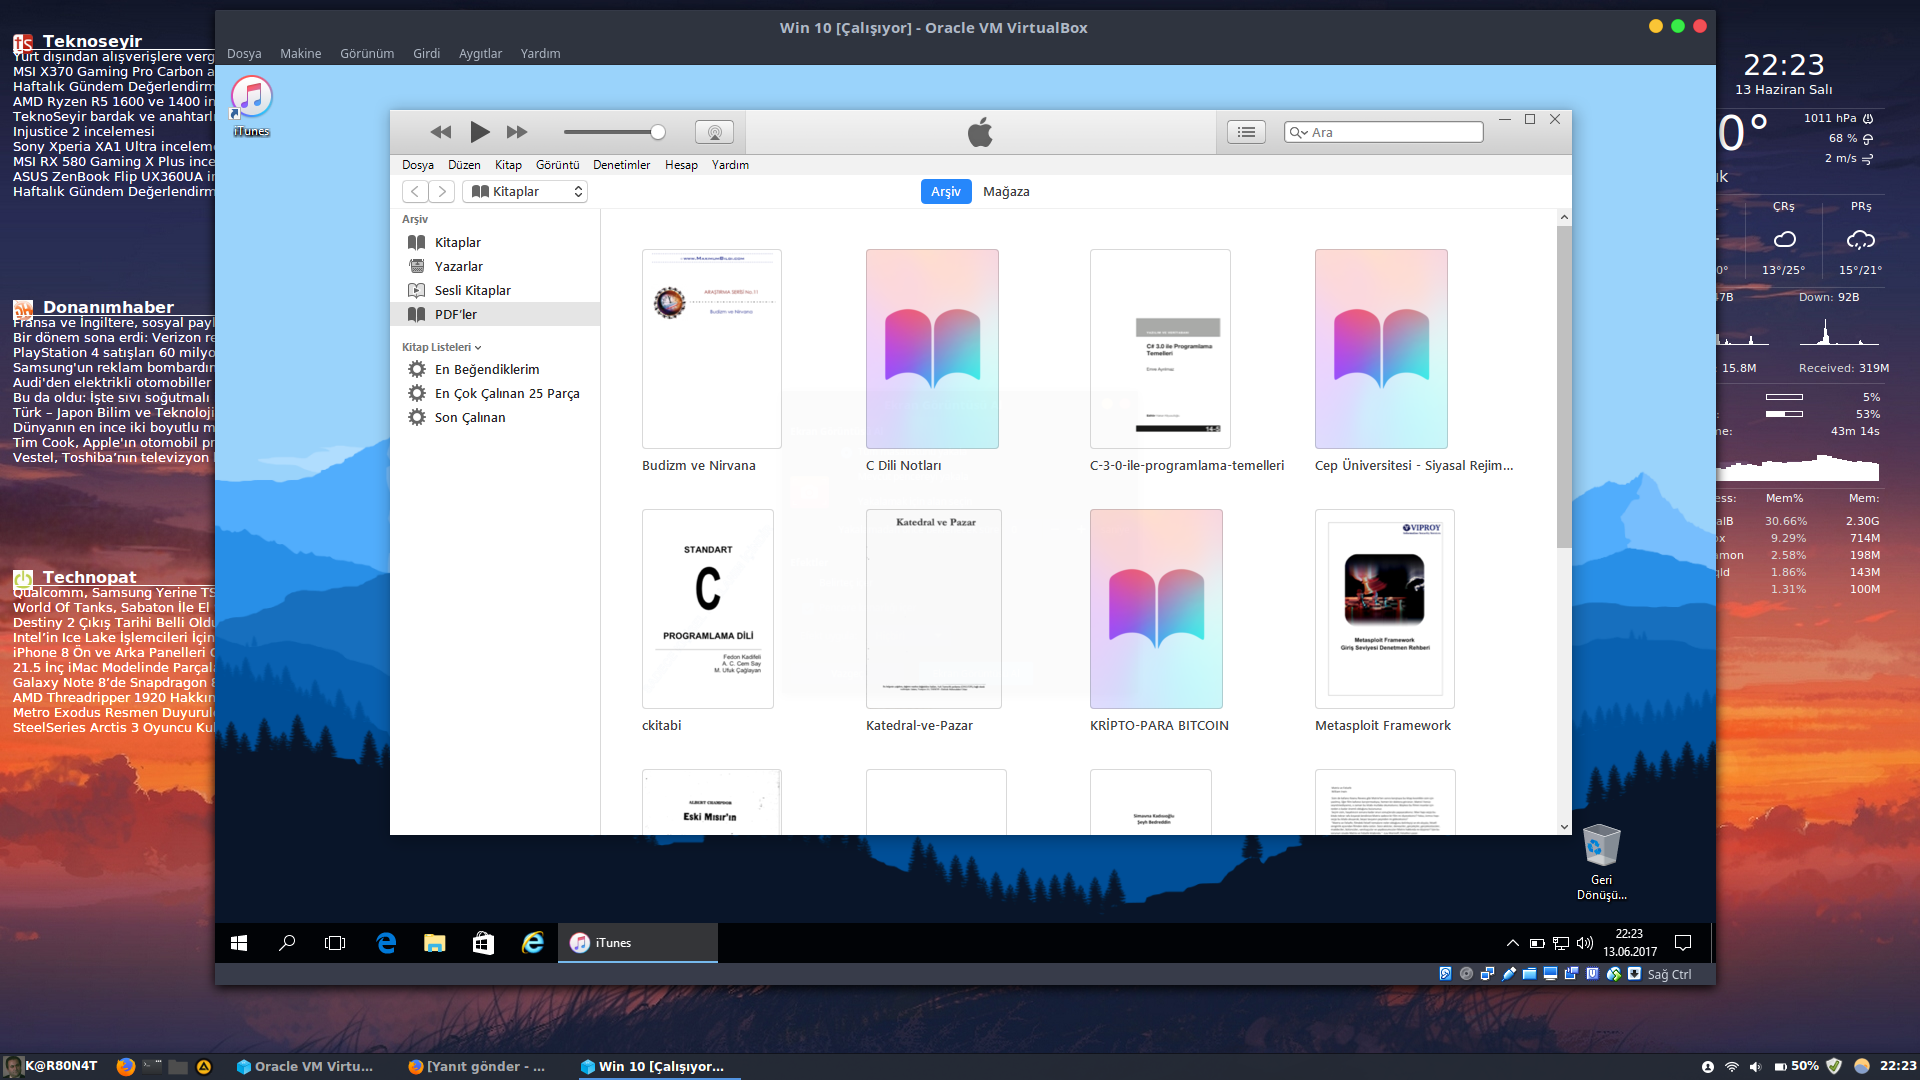The height and width of the screenshot is (1080, 1920).
Task: Open the iTunes Yardım menu
Action: click(730, 165)
